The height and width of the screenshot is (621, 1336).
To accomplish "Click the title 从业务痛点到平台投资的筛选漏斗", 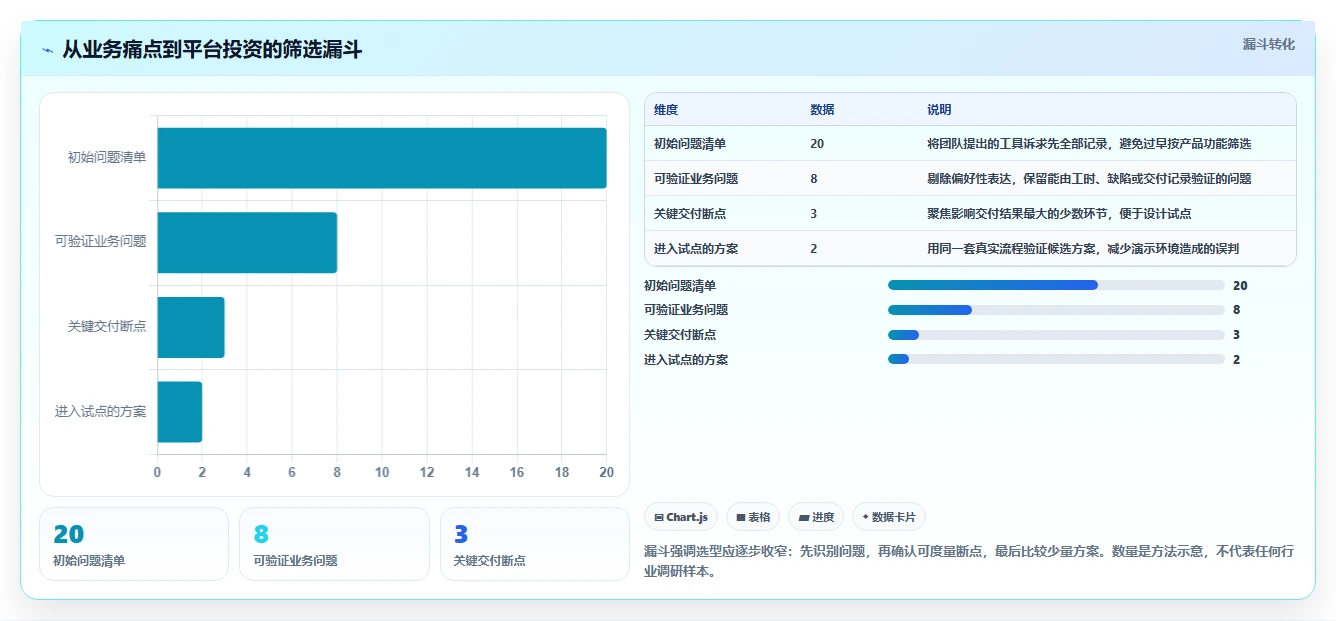I will tap(212, 50).
